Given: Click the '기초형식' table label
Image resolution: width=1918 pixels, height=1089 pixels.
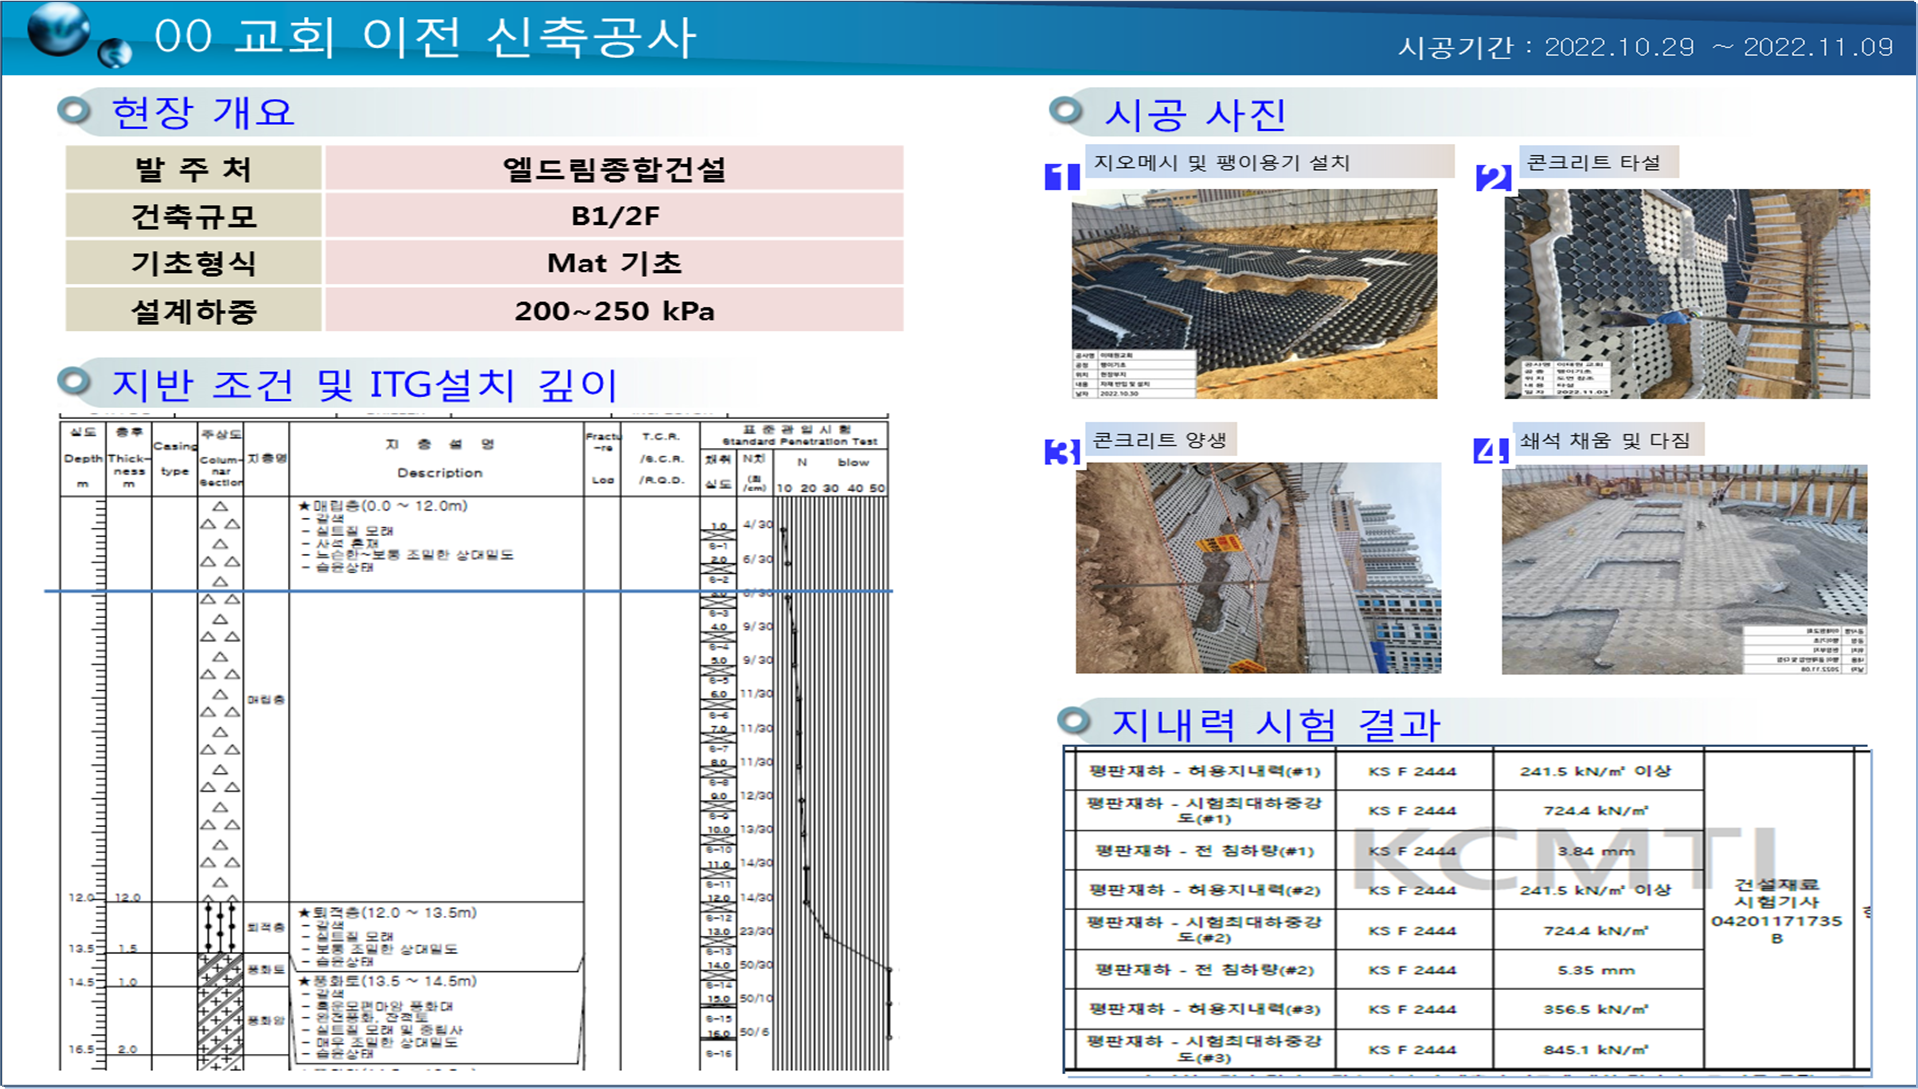Looking at the screenshot, I should (x=194, y=263).
